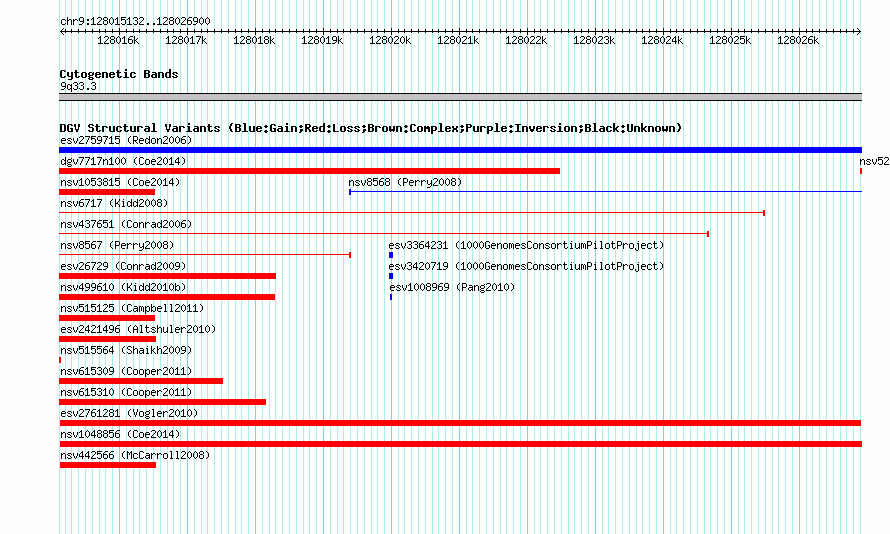Click the nsv499610 (Kidd2010b) red bar
Viewport: 890px width, 534px height.
click(167, 297)
